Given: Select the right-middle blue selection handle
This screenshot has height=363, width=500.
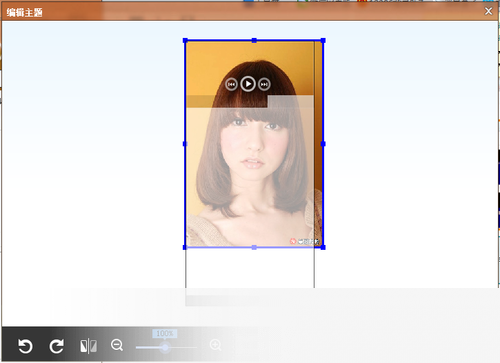Looking at the screenshot, I should click(323, 144).
